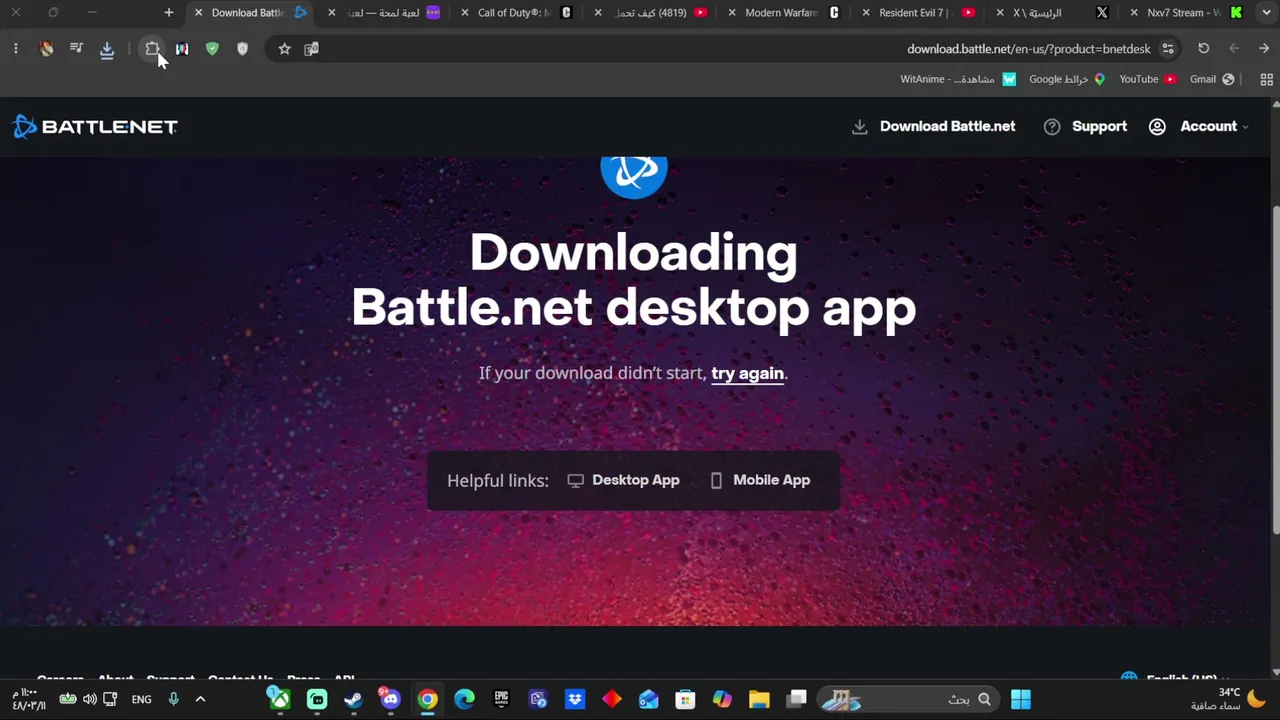Image resolution: width=1280 pixels, height=720 pixels.
Task: Open the Xbox app from taskbar
Action: [x=280, y=699]
